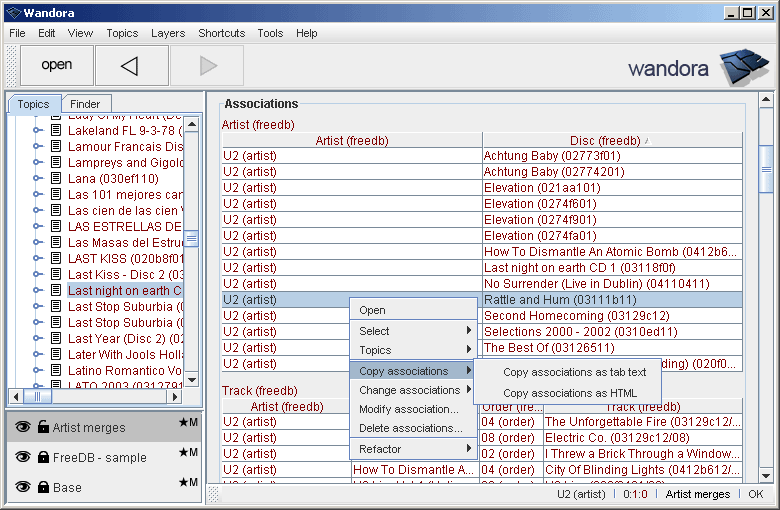Click the star M marker on FreeDB - sample layer

[189, 452]
